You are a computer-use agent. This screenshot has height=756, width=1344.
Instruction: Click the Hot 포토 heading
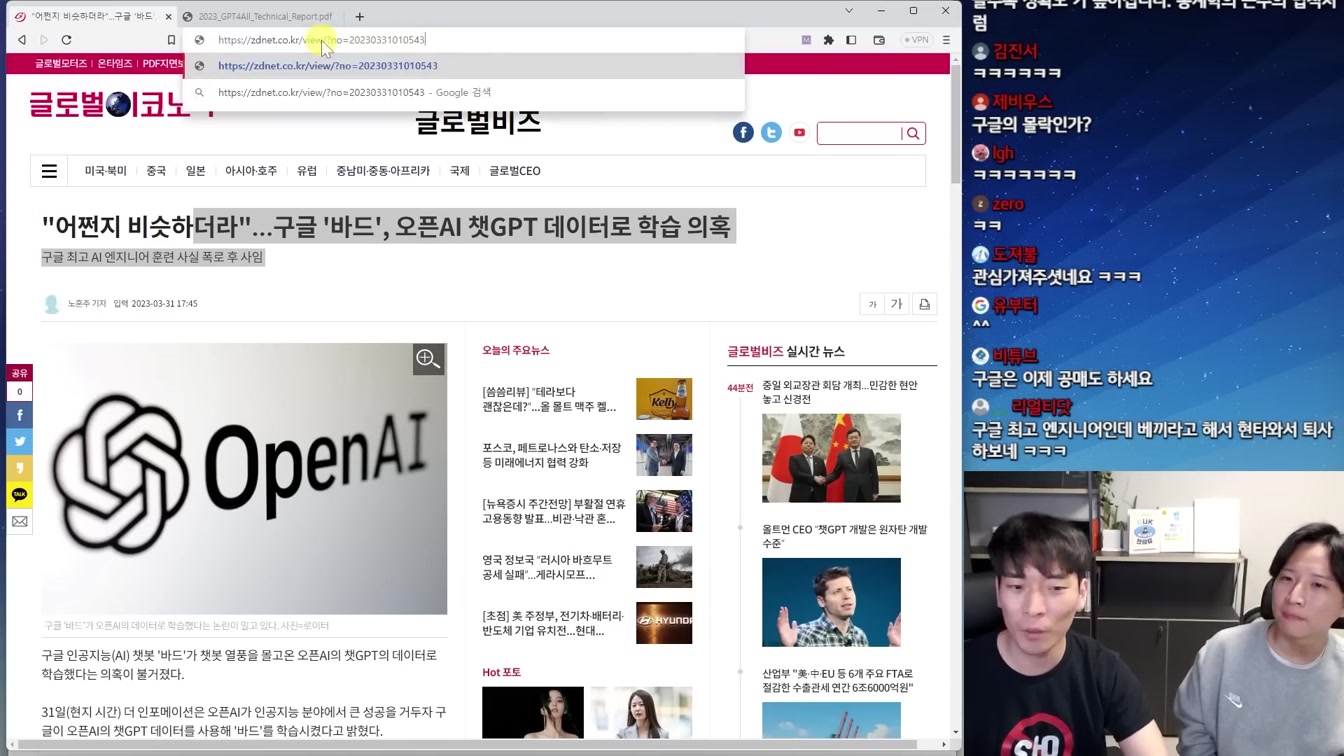pos(501,672)
